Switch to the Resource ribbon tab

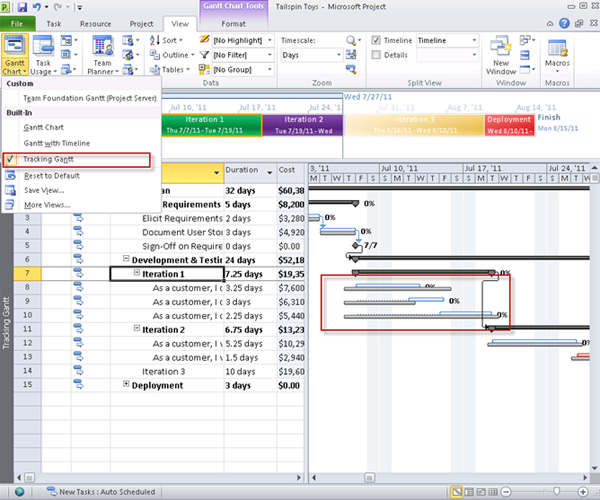coord(96,22)
